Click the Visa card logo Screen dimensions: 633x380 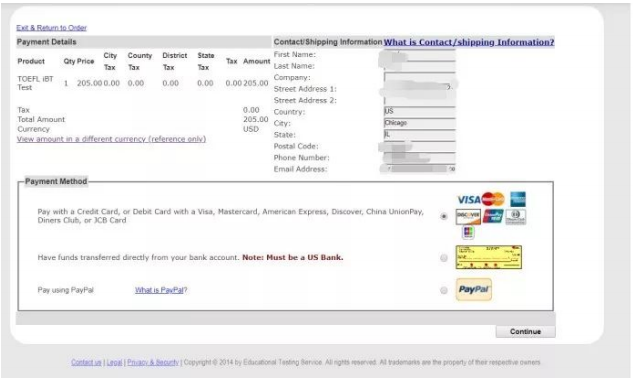click(x=468, y=199)
